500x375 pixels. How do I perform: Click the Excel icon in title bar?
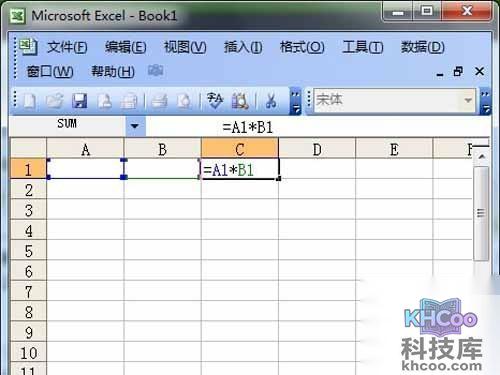[x=17, y=15]
